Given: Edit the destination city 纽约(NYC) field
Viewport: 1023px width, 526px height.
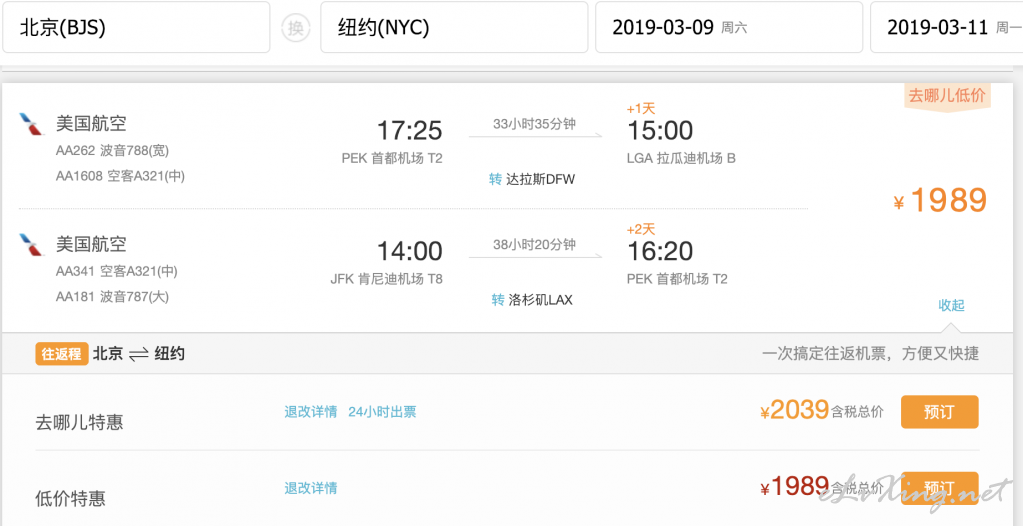Looking at the screenshot, I should point(454,27).
